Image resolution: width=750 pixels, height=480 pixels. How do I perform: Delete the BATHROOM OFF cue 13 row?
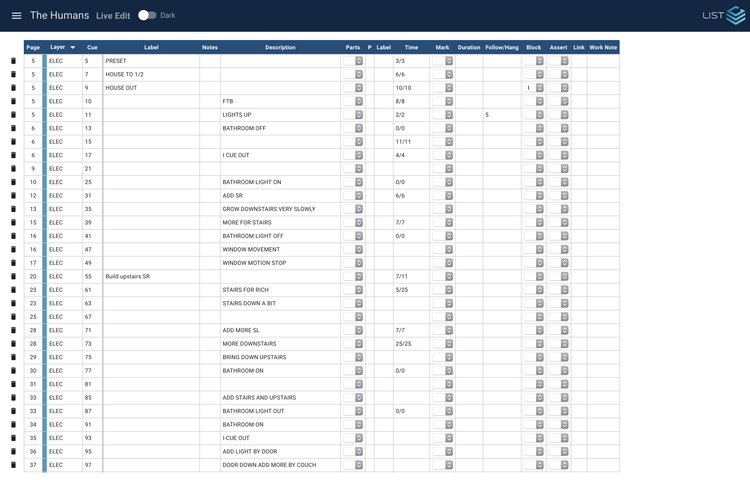(13, 128)
